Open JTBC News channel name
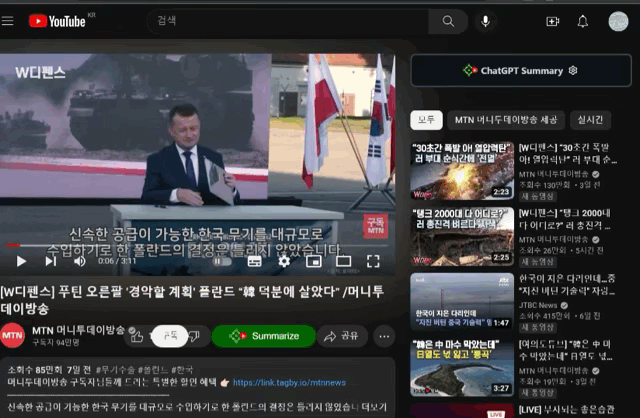640x418 pixels. click(x=538, y=305)
